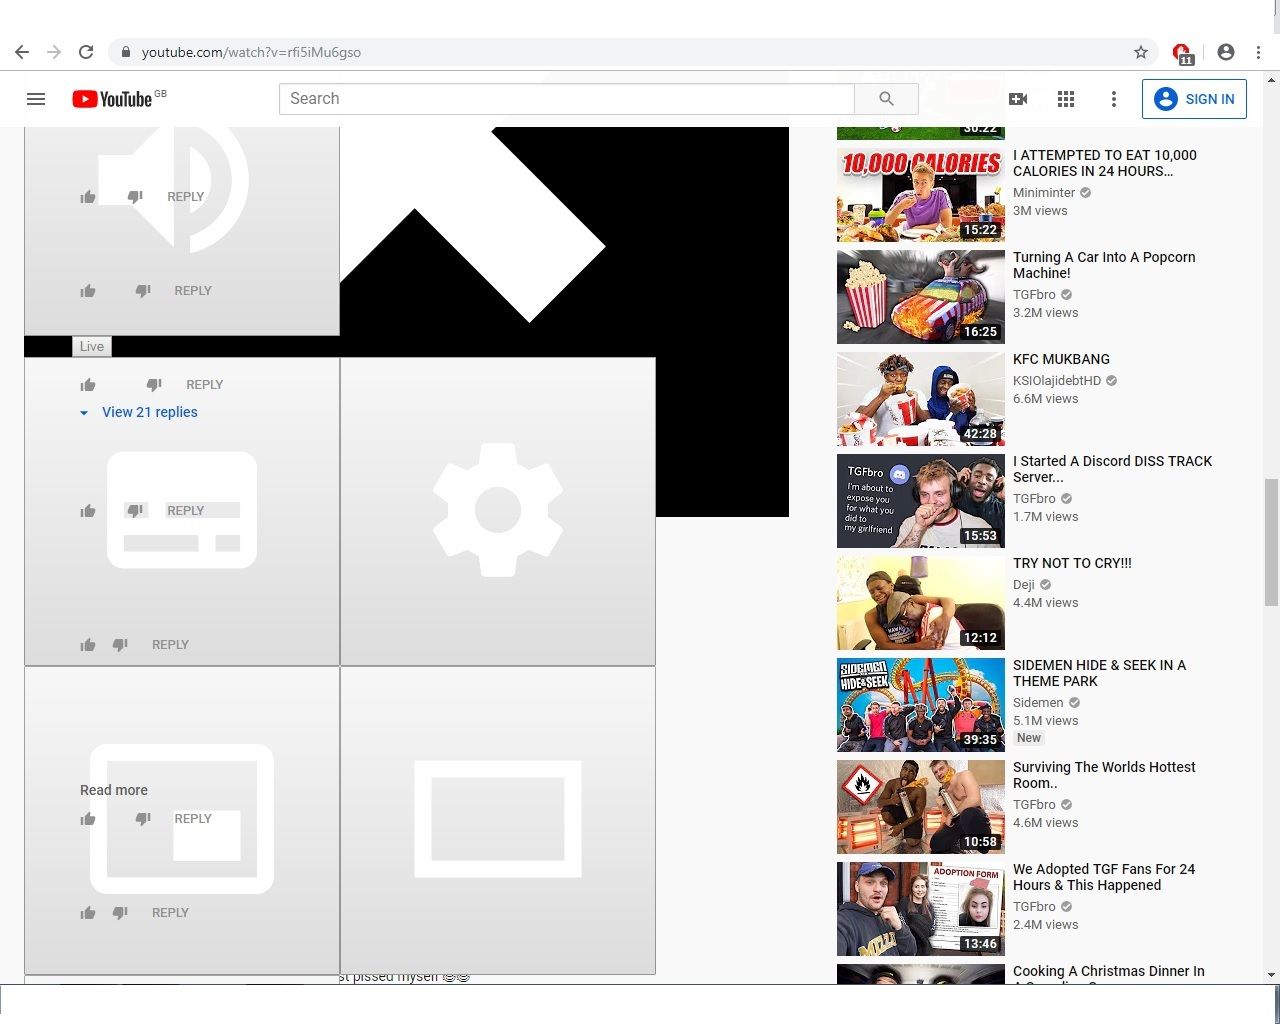Bookmark this page with the star icon
1280x1024 pixels.
(x=1140, y=52)
